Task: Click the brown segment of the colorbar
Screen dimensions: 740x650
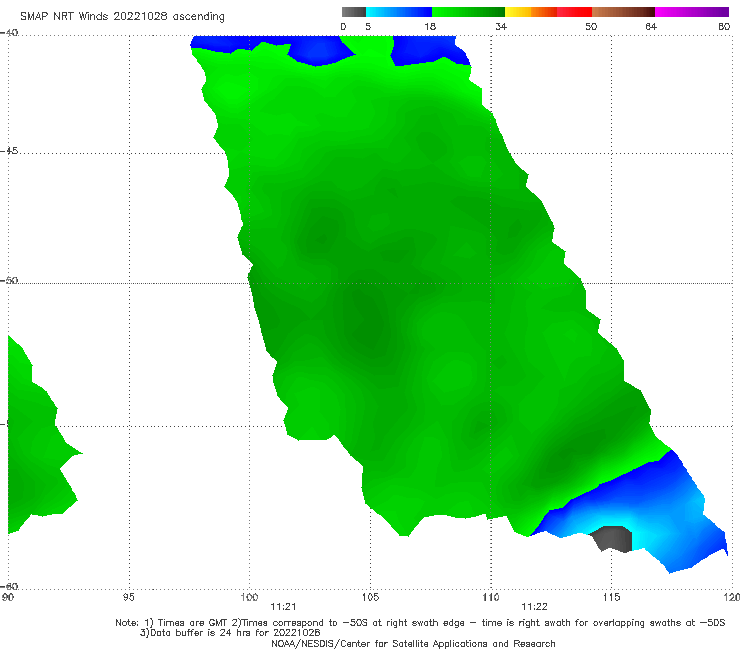Action: pos(623,12)
